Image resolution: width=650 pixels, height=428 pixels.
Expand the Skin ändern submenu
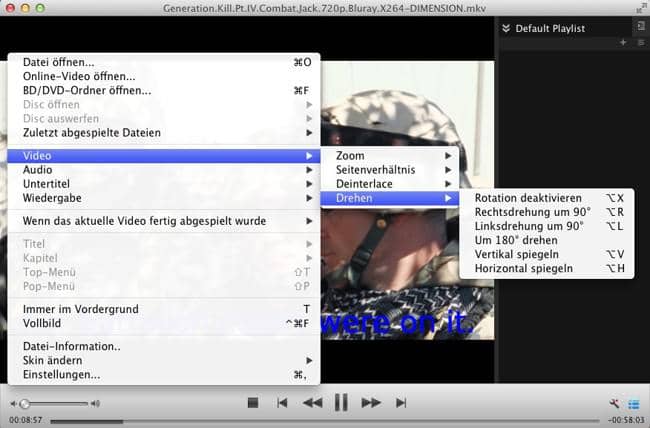pyautogui.click(x=164, y=360)
